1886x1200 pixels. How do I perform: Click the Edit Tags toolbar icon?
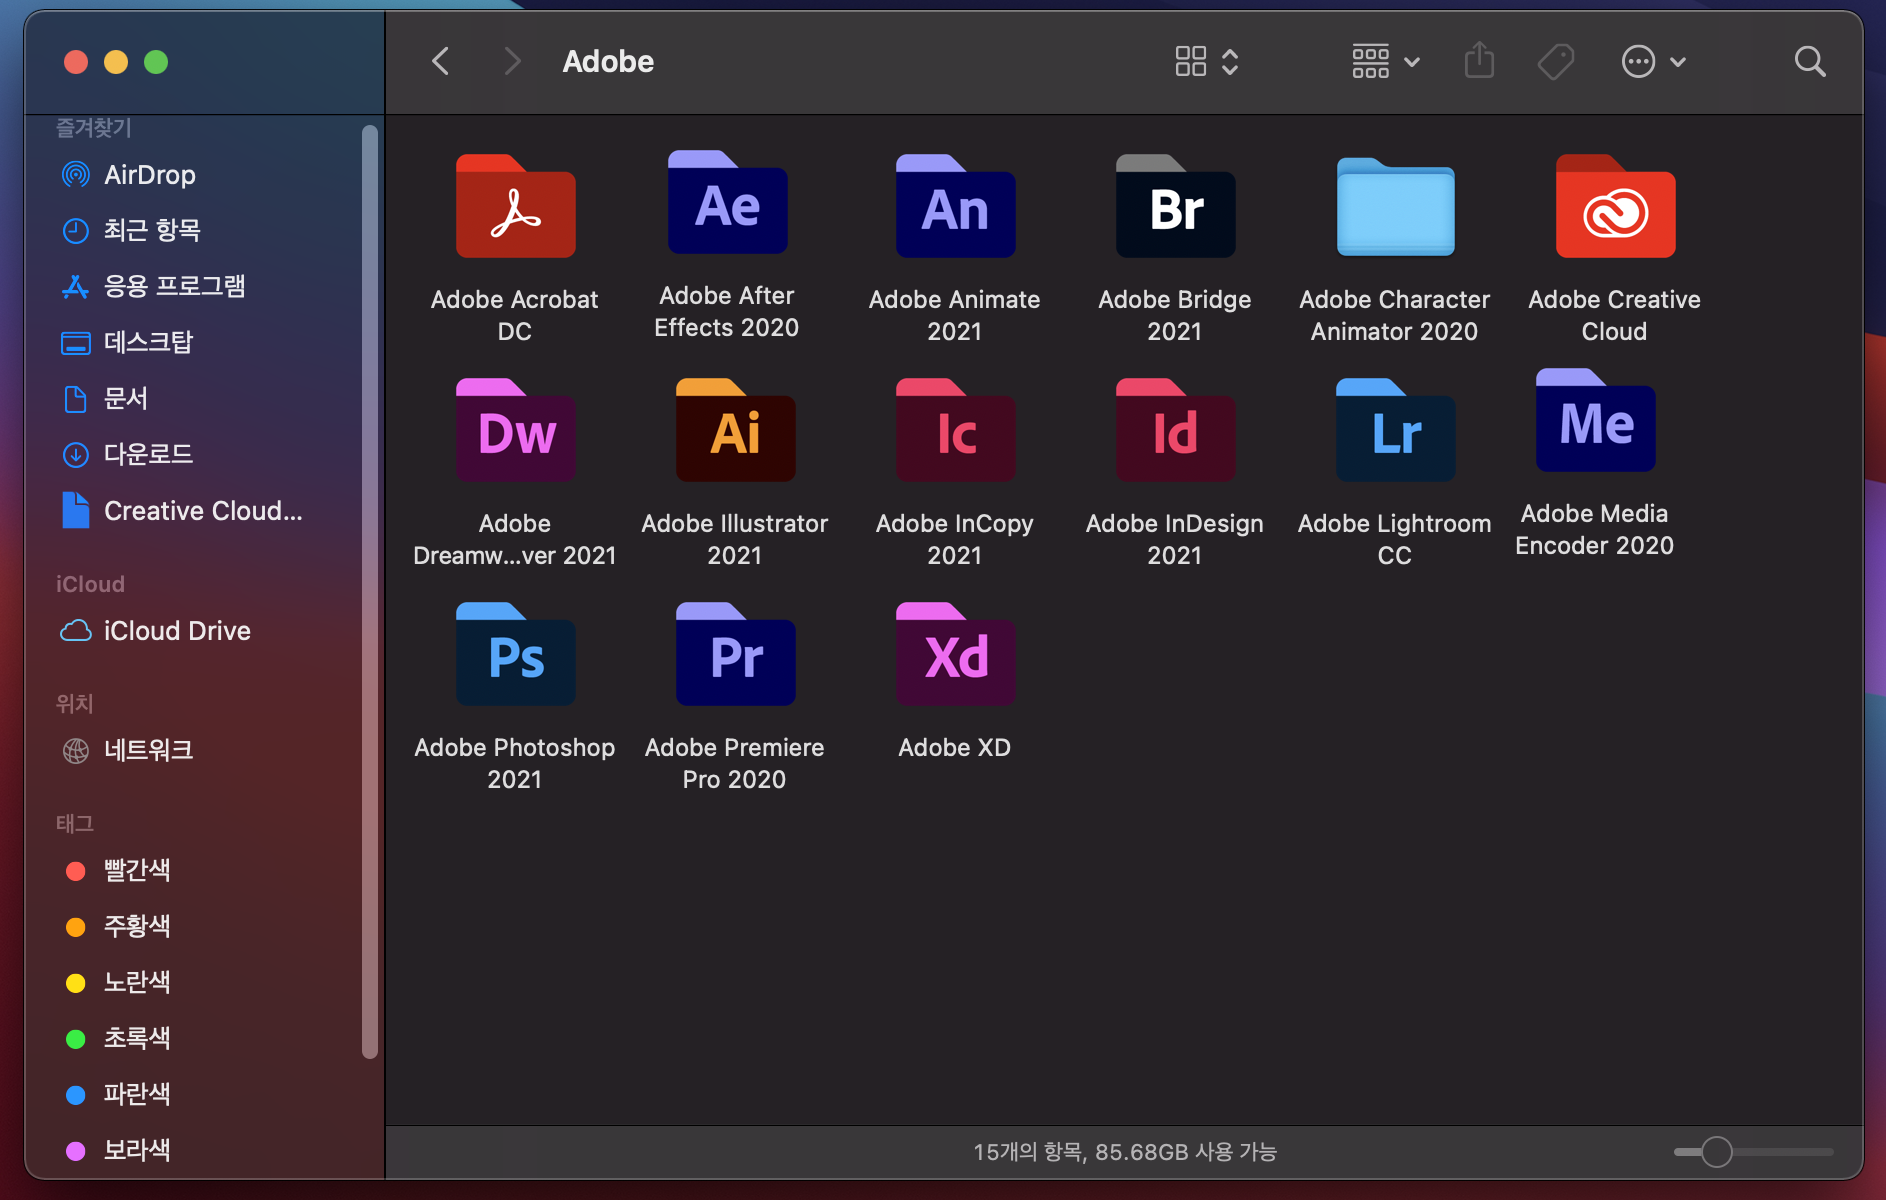[x=1555, y=62]
